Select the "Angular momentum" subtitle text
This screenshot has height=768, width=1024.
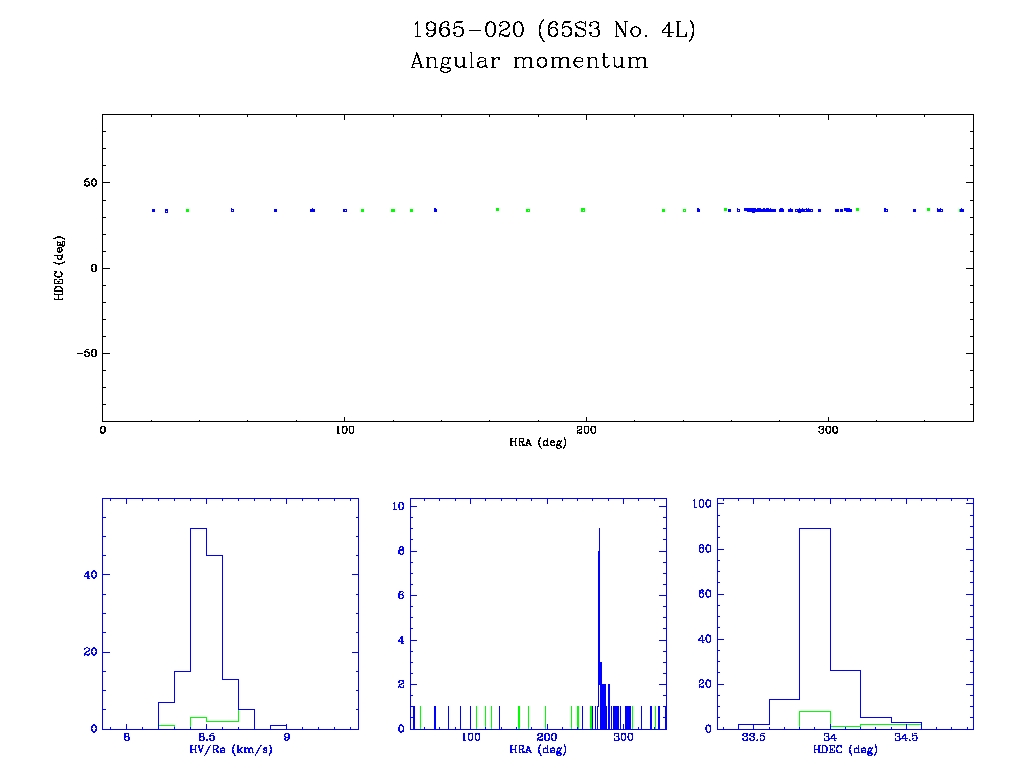tap(529, 62)
